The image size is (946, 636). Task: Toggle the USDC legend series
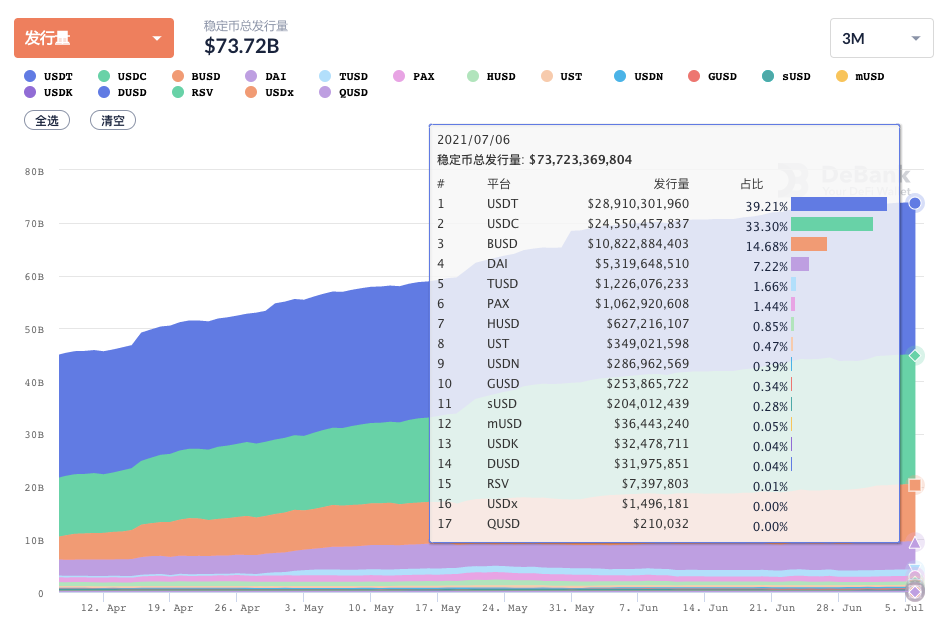coord(123,76)
